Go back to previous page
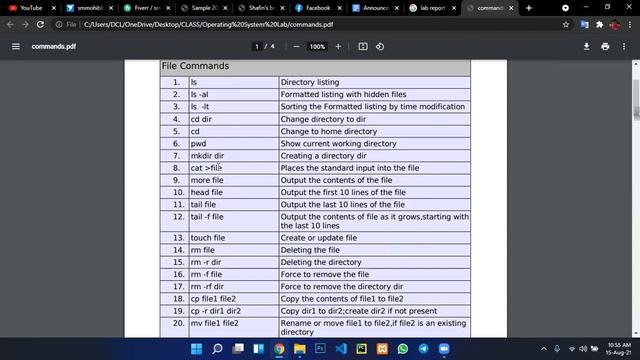Viewport: 640px width, 360px height. coord(10,24)
